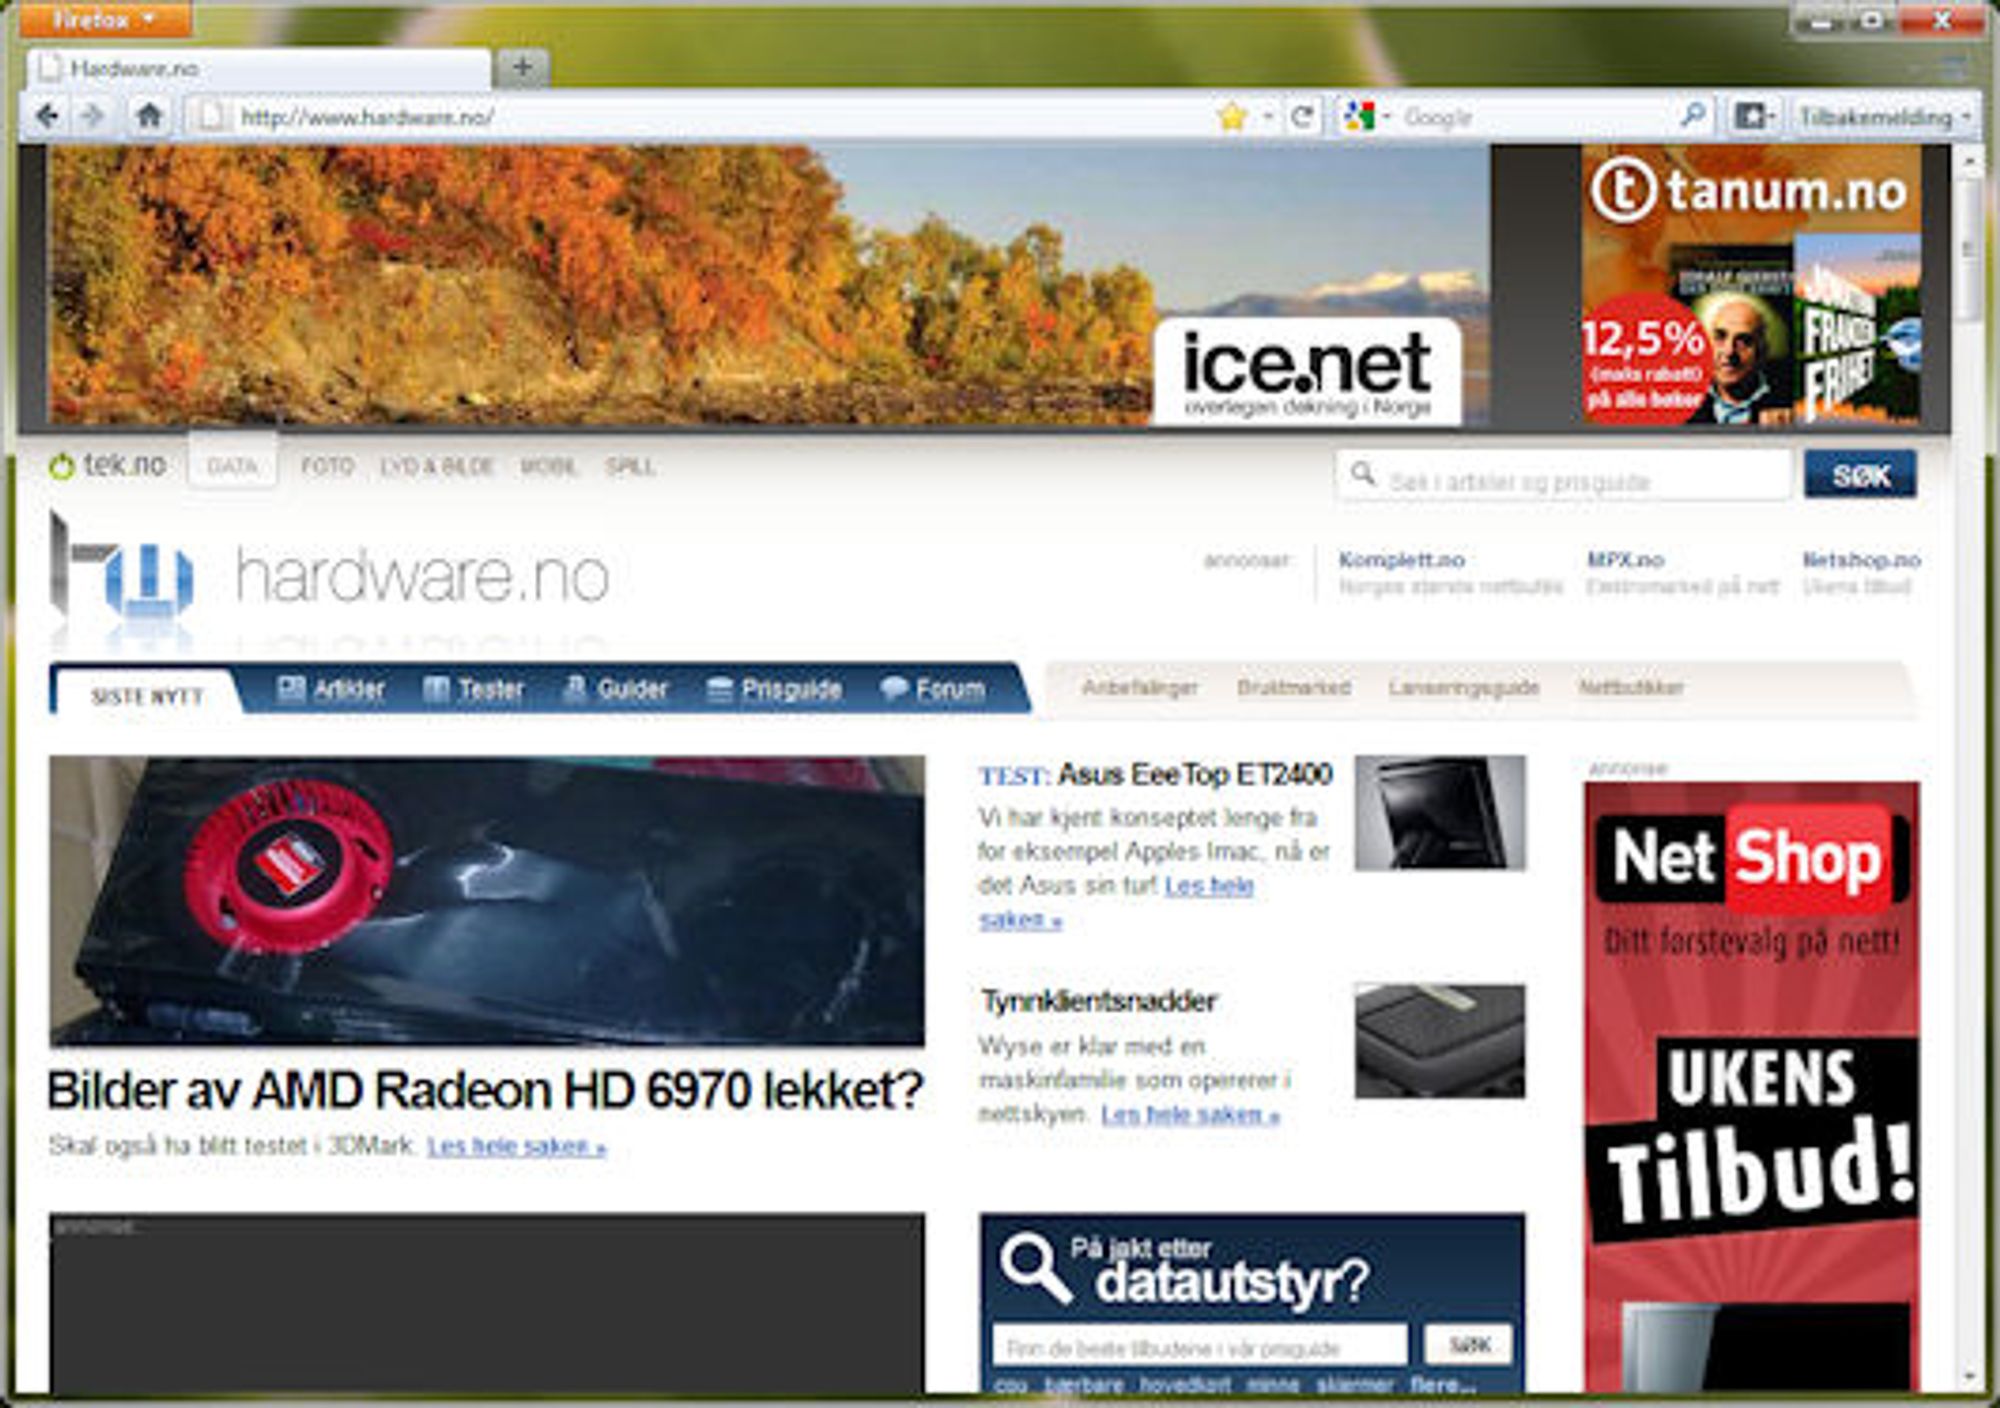2000x1408 pixels.
Task: Open the Nettbutikker link
Action: pos(1631,688)
